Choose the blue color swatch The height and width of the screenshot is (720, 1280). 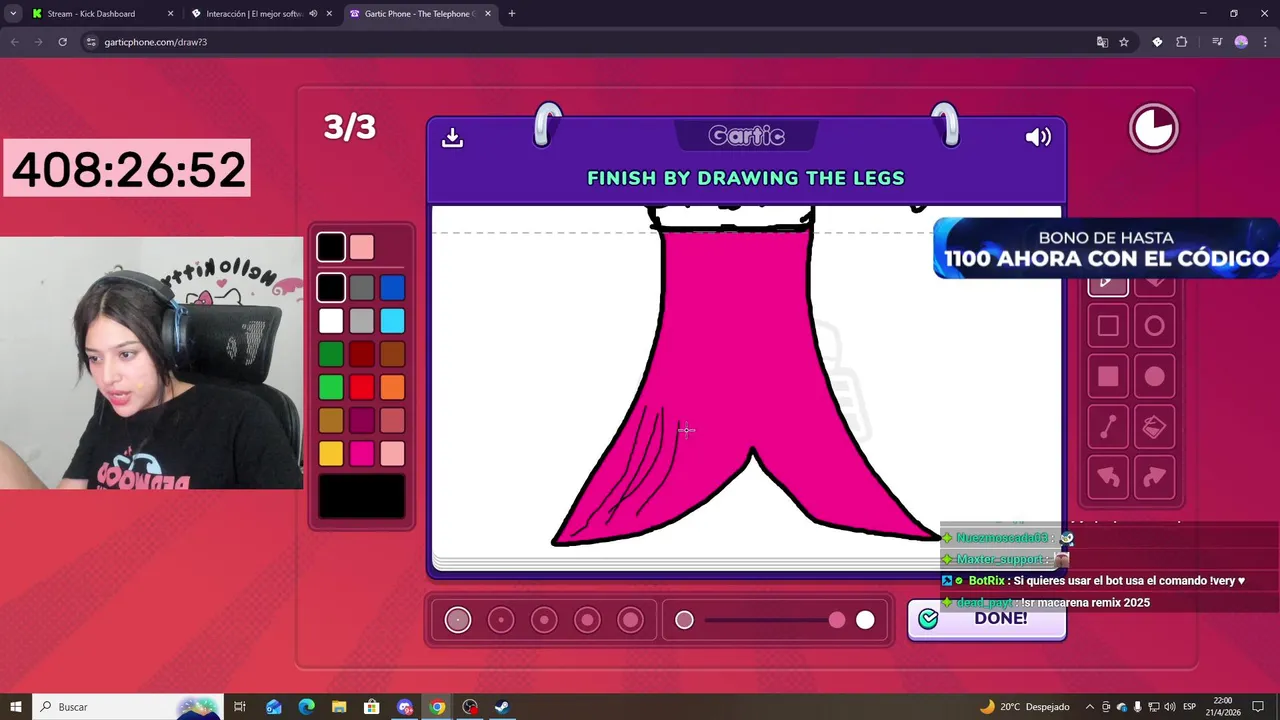tap(392, 288)
